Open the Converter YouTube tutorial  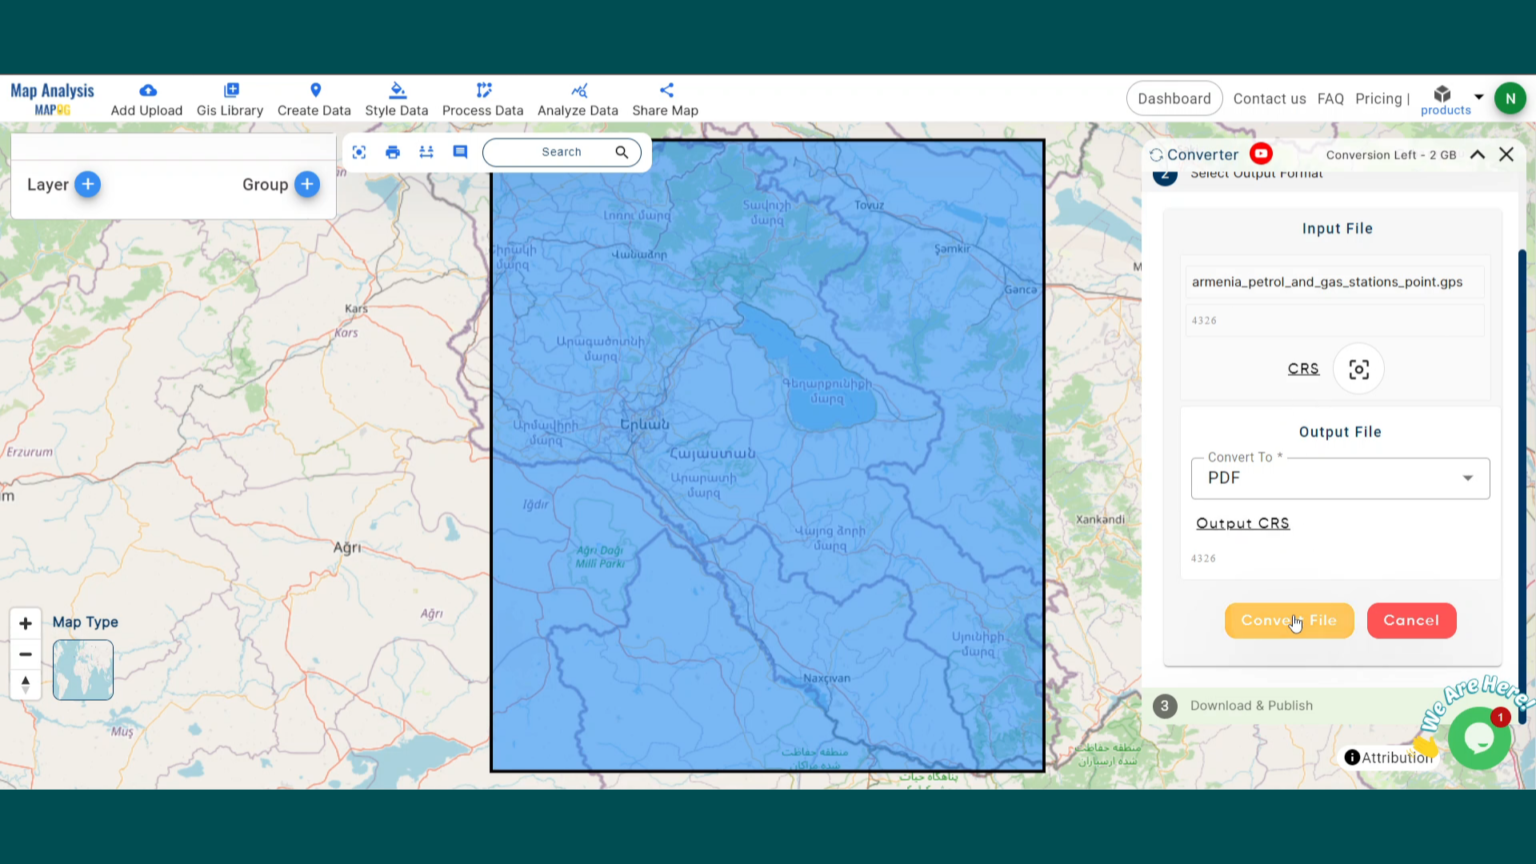(x=1260, y=154)
